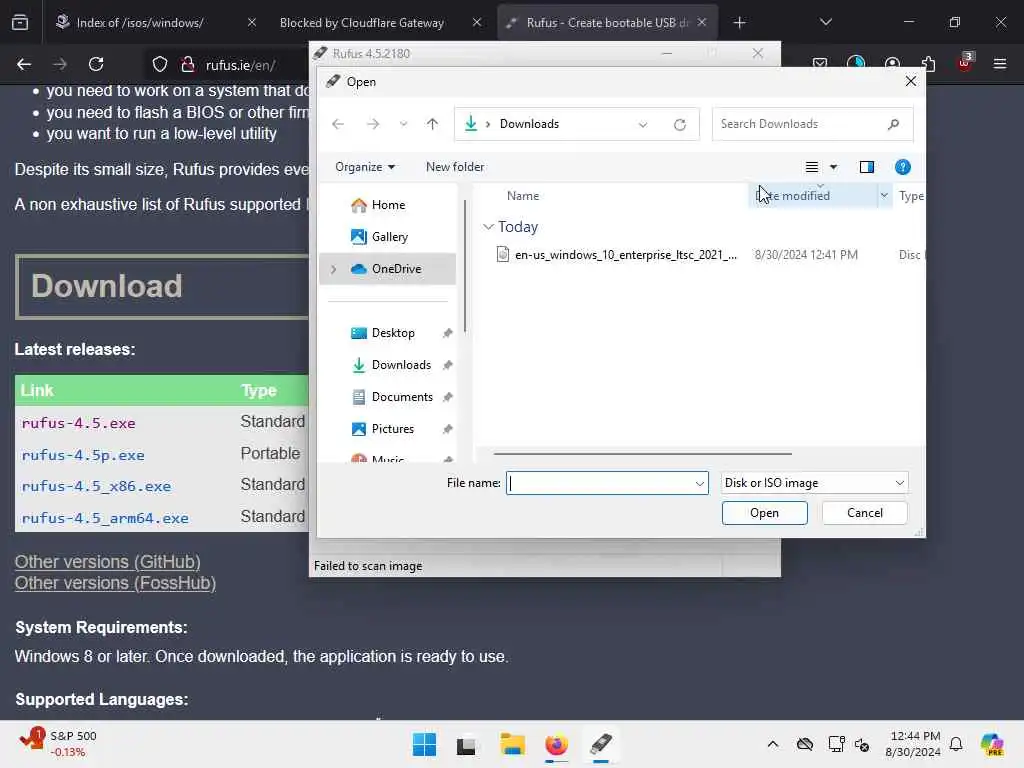Sort by the Name column header
The image size is (1024, 768).
[522, 196]
